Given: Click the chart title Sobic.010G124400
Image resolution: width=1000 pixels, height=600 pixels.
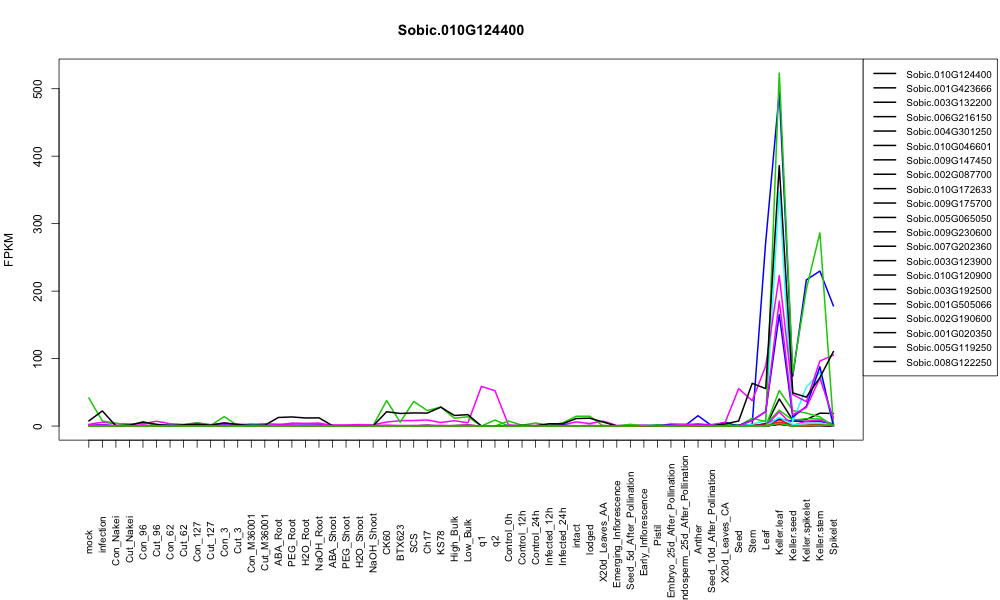Looking at the screenshot, I should pyautogui.click(x=460, y=31).
